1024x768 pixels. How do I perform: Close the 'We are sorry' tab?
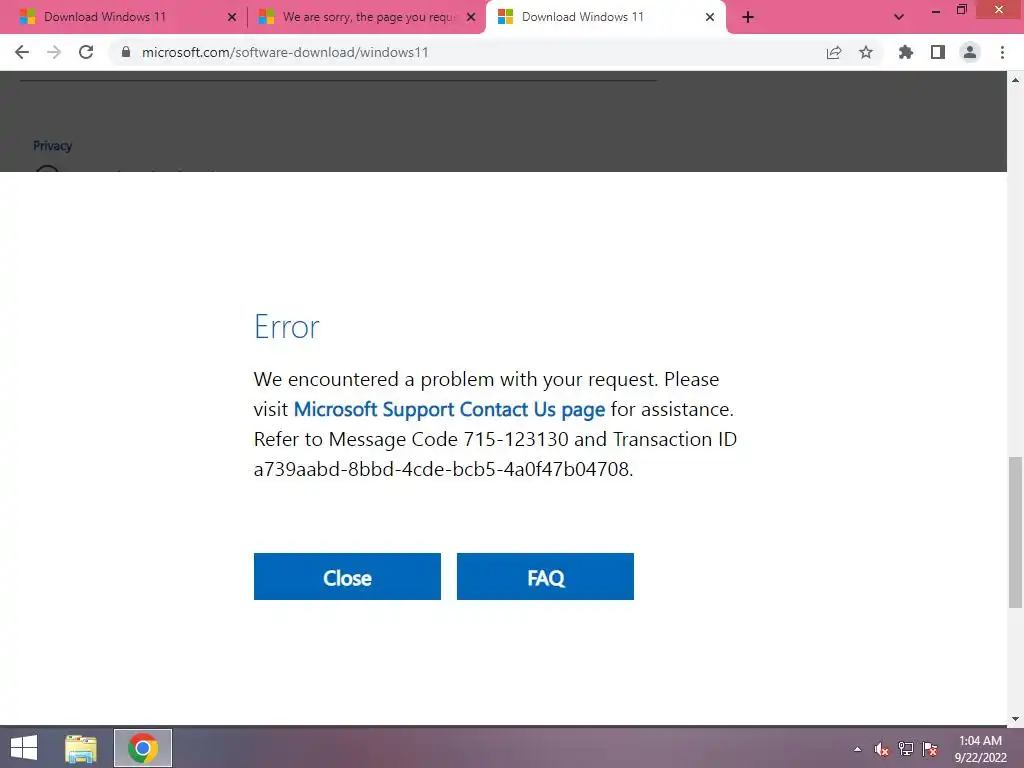coord(471,17)
